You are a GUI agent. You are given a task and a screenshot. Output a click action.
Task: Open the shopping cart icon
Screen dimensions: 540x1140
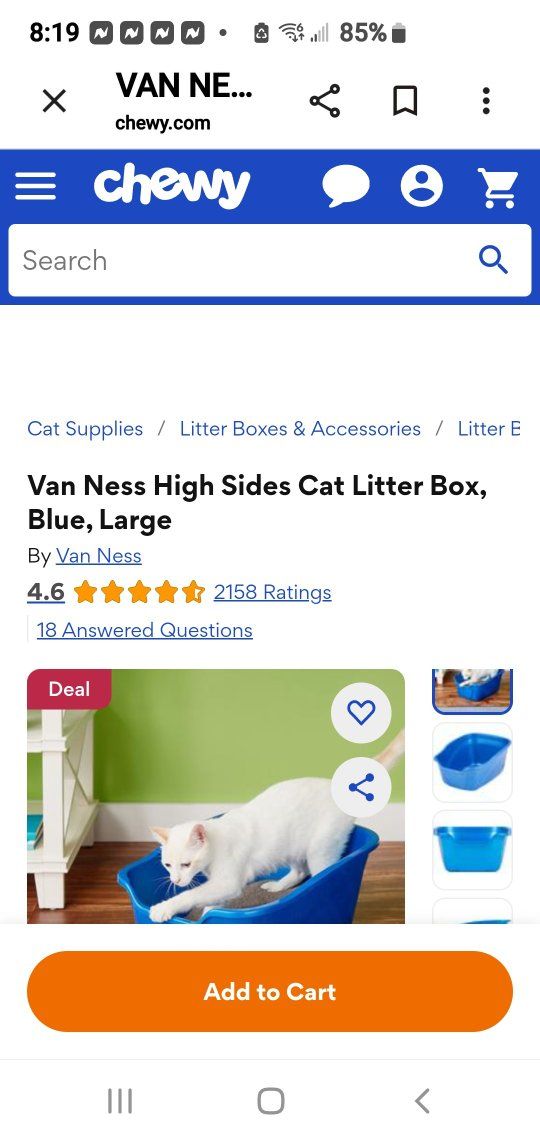(x=498, y=187)
